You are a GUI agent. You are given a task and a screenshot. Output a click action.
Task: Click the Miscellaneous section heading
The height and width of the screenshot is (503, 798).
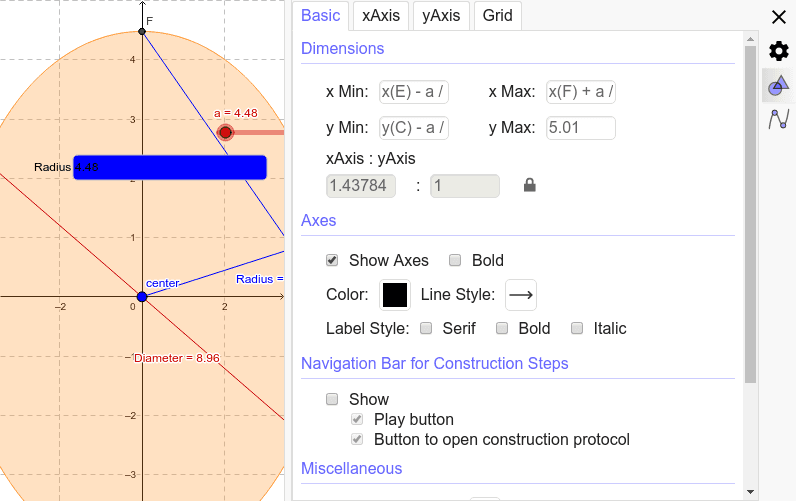point(352,468)
